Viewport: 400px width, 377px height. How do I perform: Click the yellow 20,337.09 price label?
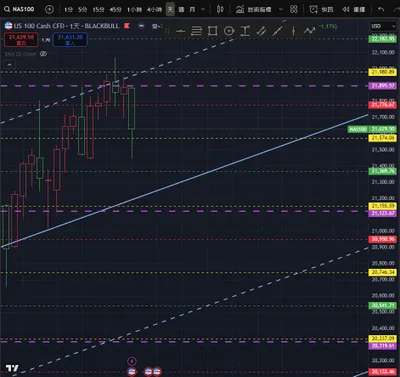click(383, 339)
